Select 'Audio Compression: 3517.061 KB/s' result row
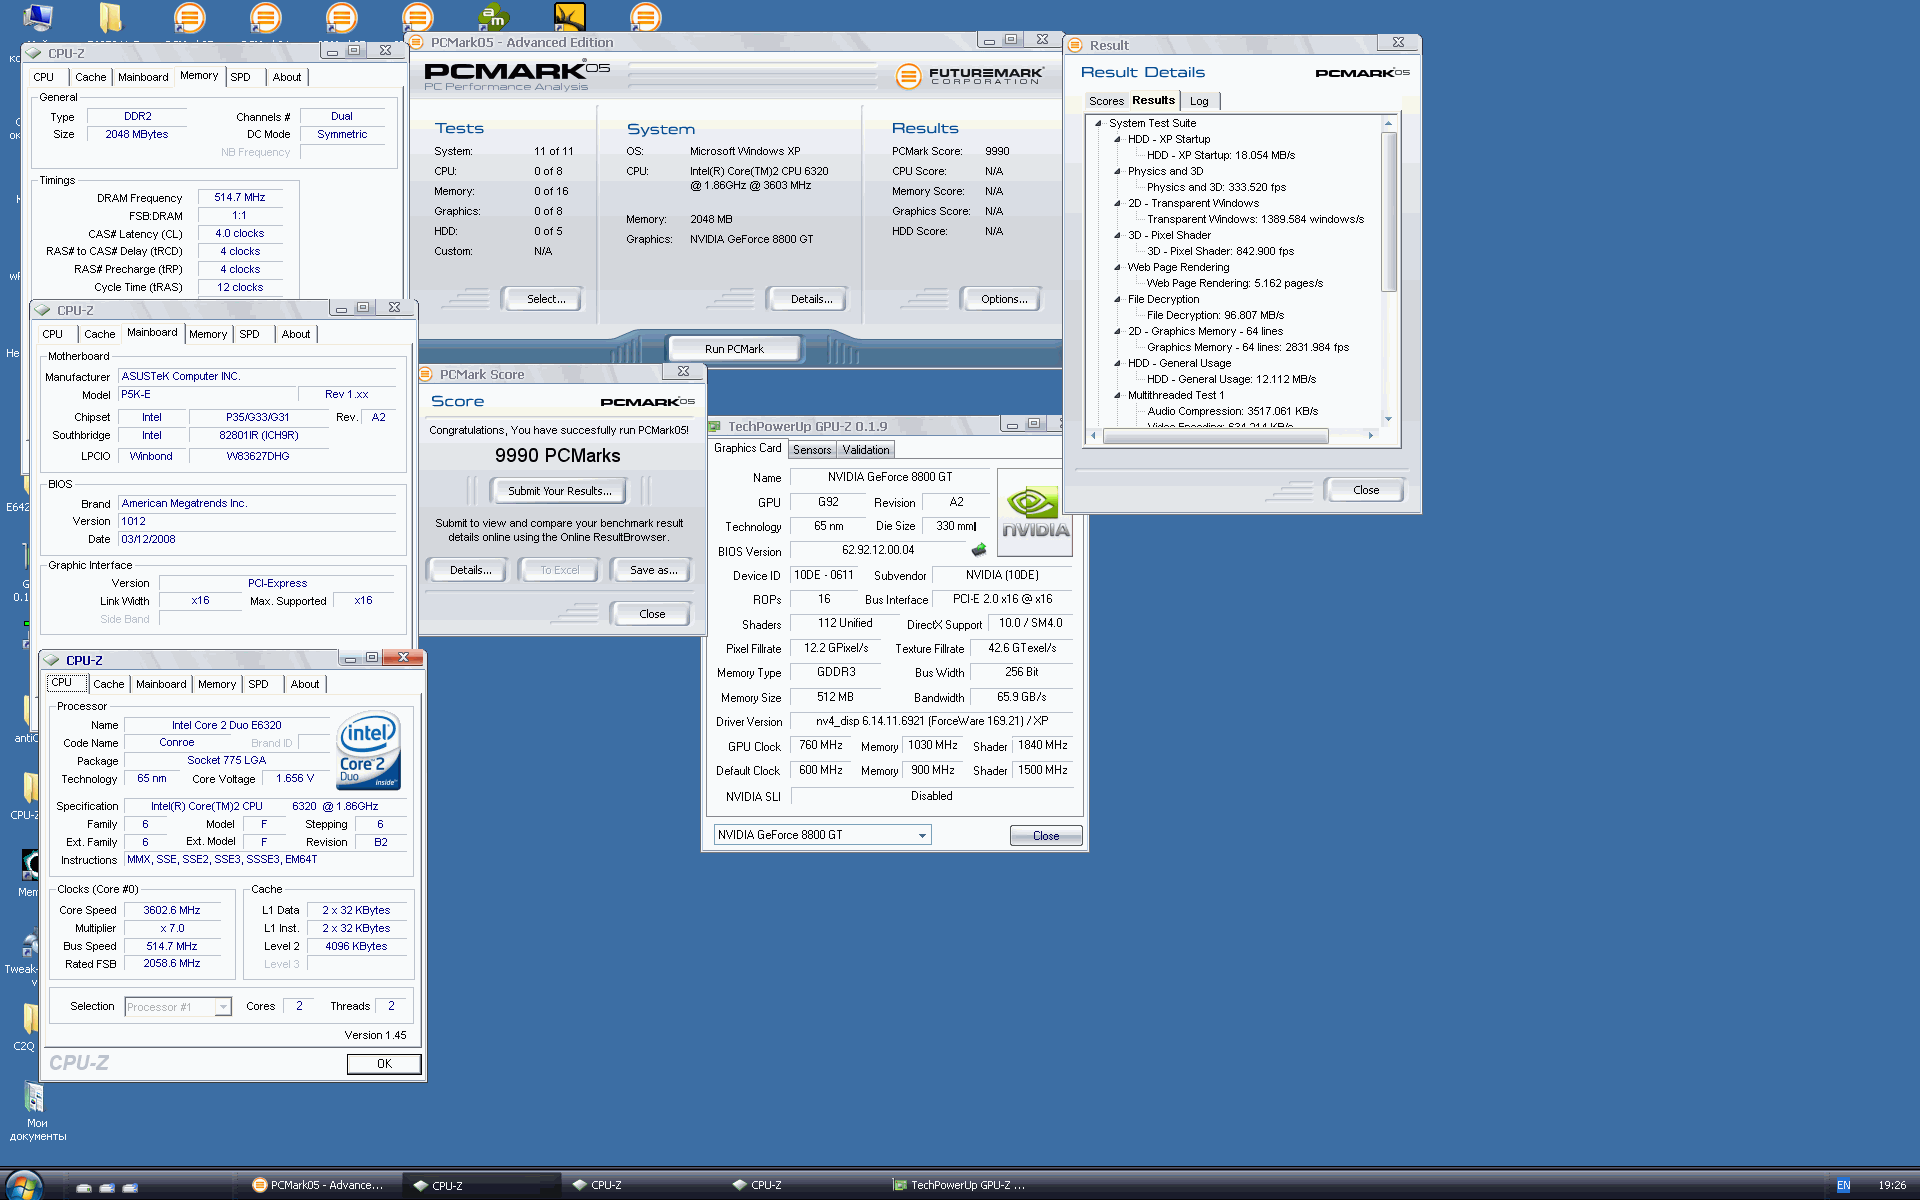Image resolution: width=1920 pixels, height=1200 pixels. [x=1232, y=411]
